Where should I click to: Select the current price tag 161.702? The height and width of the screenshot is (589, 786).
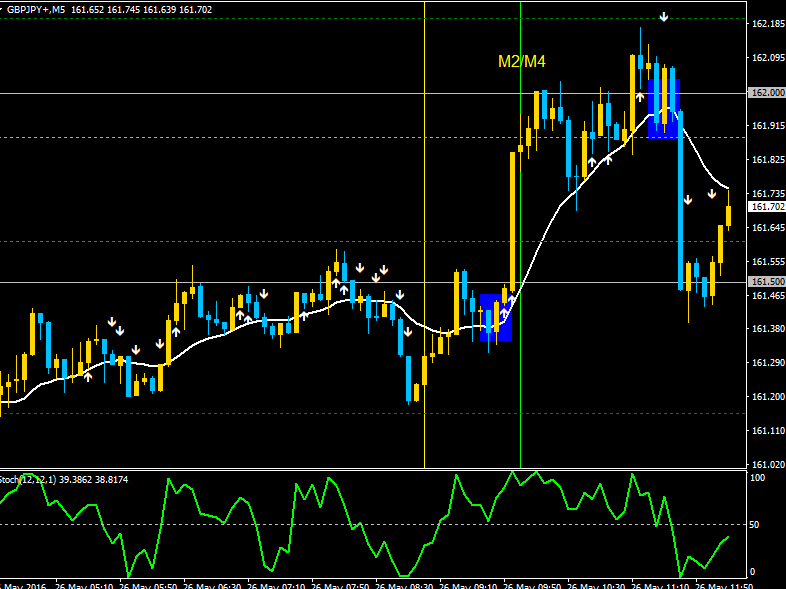(x=766, y=207)
